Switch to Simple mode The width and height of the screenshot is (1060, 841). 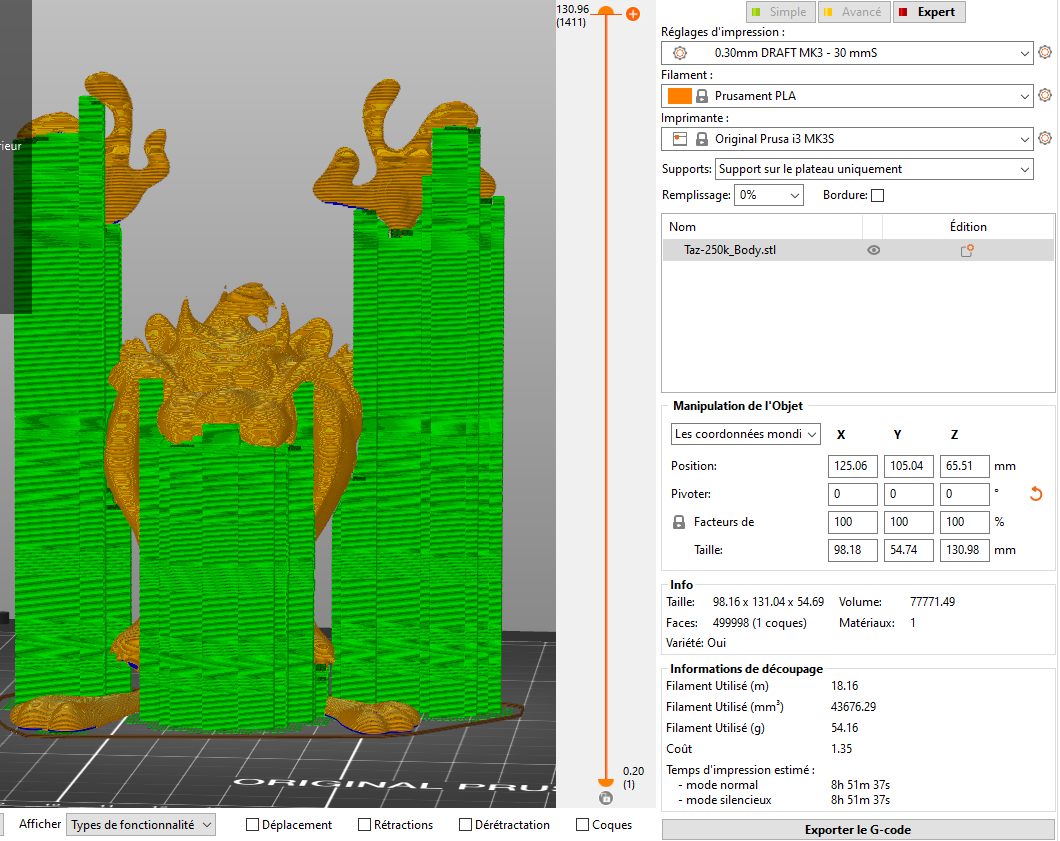pos(778,12)
